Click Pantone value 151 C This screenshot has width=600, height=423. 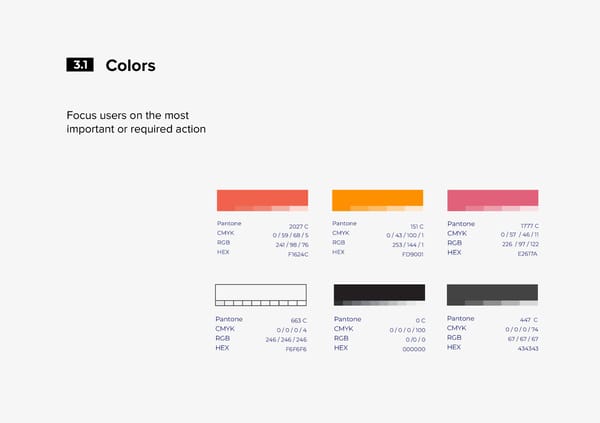point(416,227)
